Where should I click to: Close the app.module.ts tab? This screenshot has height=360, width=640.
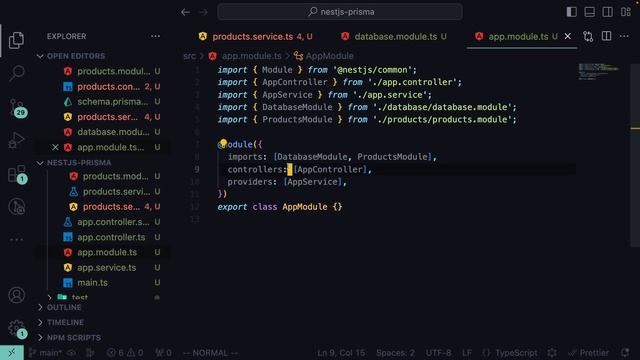(x=567, y=36)
